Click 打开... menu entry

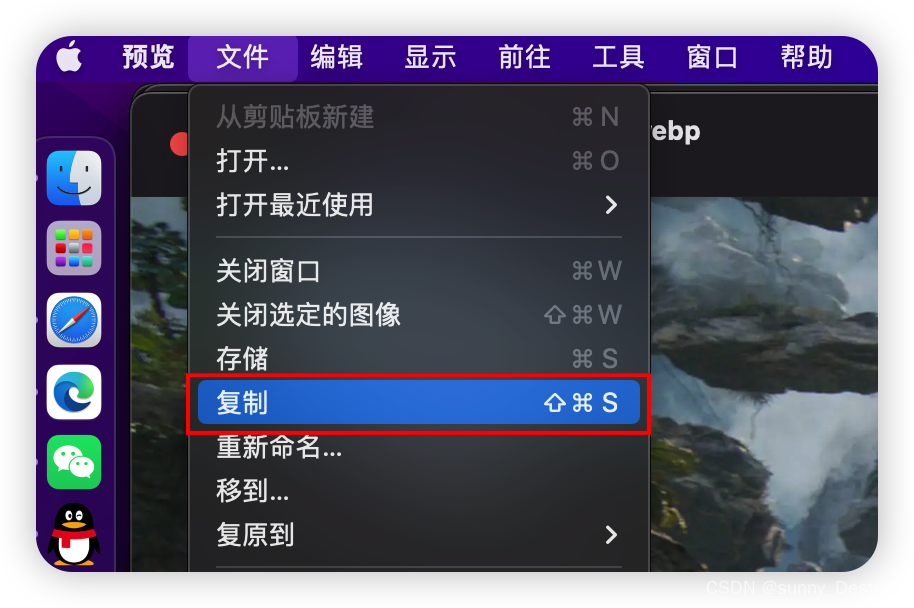pyautogui.click(x=419, y=160)
